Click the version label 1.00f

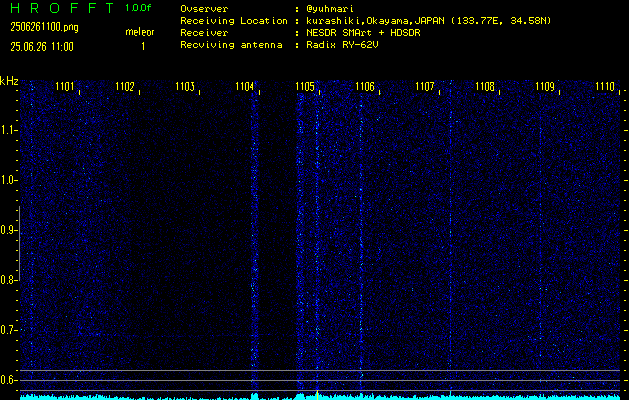coord(138,8)
